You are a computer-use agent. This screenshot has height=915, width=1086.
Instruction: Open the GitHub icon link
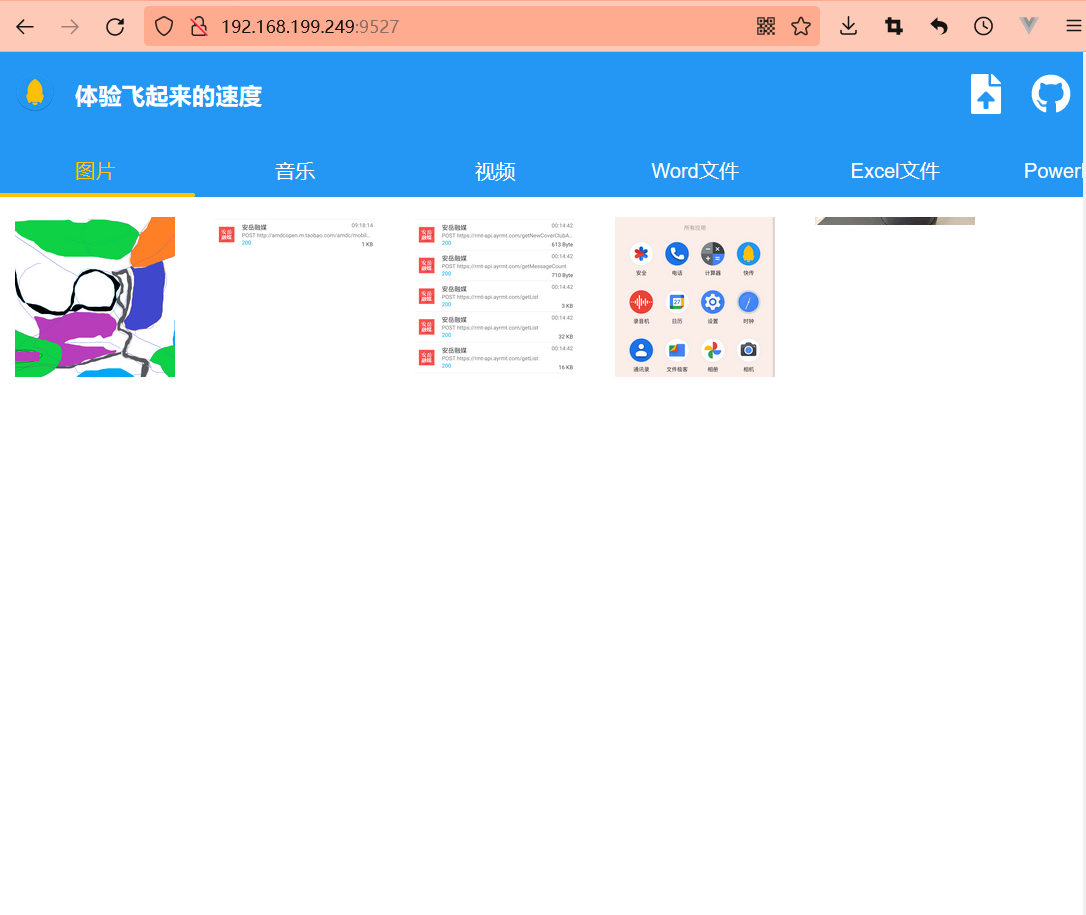pos(1051,94)
